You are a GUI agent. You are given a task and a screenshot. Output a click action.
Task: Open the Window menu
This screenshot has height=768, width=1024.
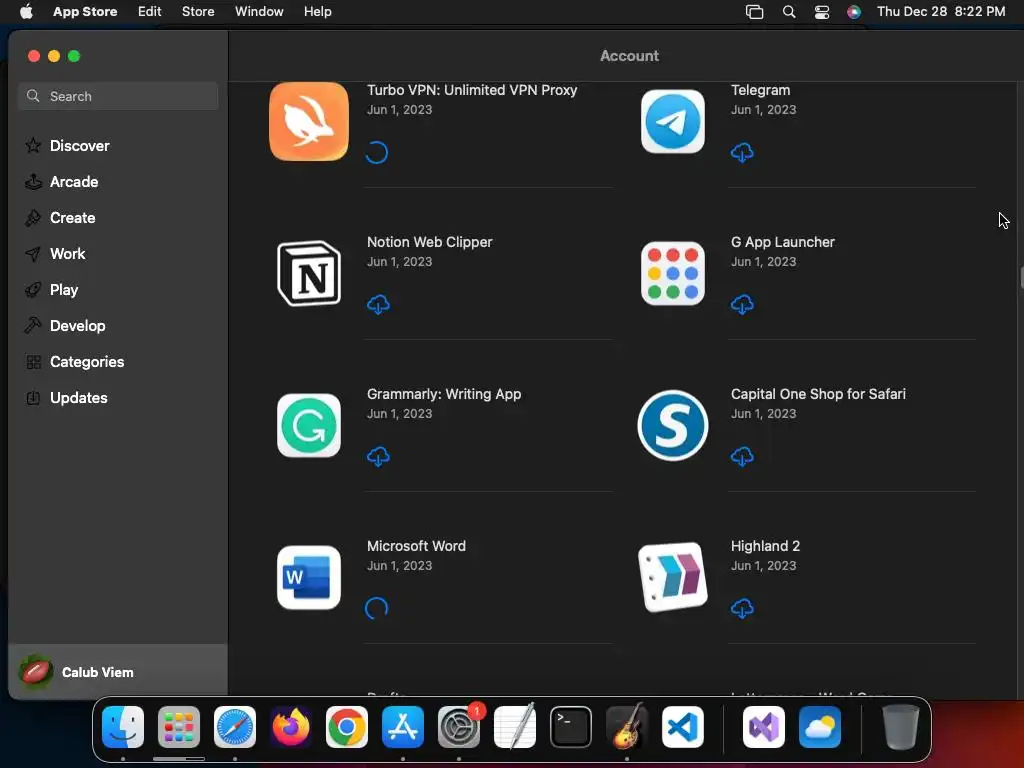tap(259, 12)
